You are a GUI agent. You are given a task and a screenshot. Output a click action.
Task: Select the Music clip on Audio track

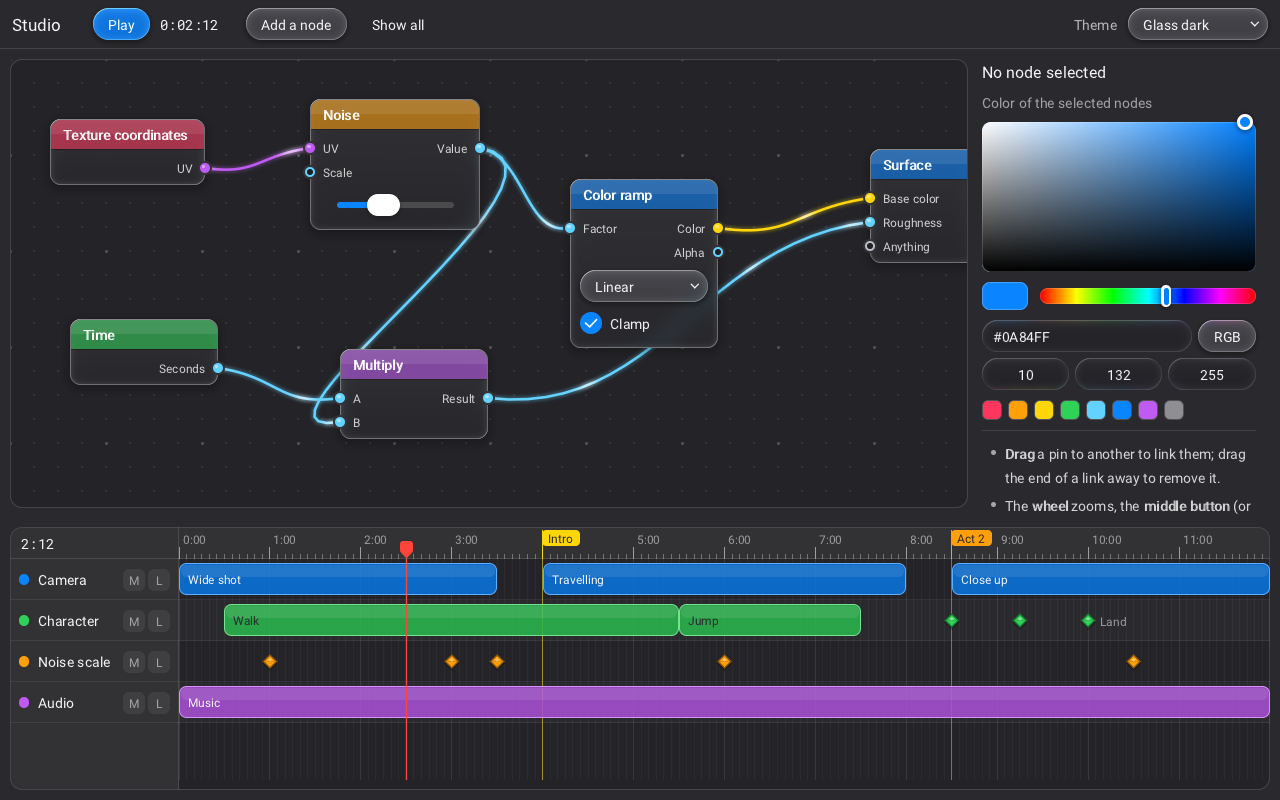[x=724, y=702]
